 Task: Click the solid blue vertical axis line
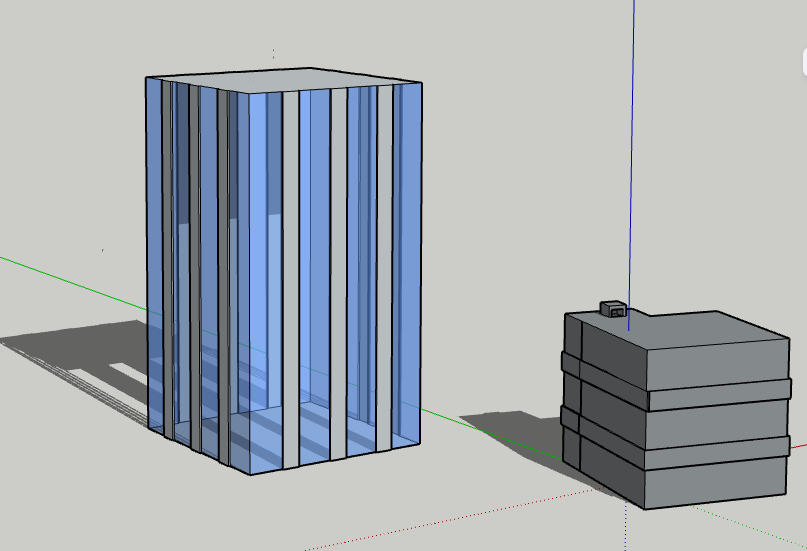point(632,150)
